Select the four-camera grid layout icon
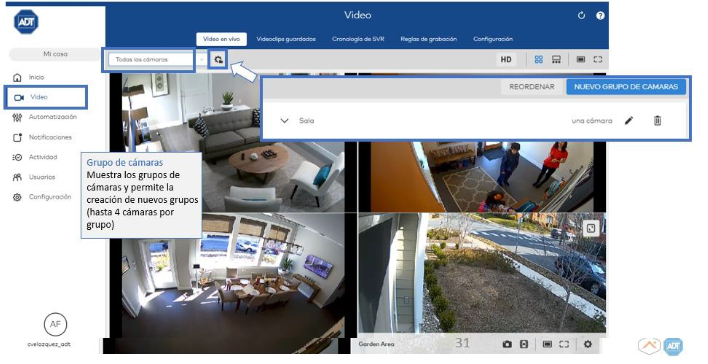708x364 pixels. click(539, 60)
